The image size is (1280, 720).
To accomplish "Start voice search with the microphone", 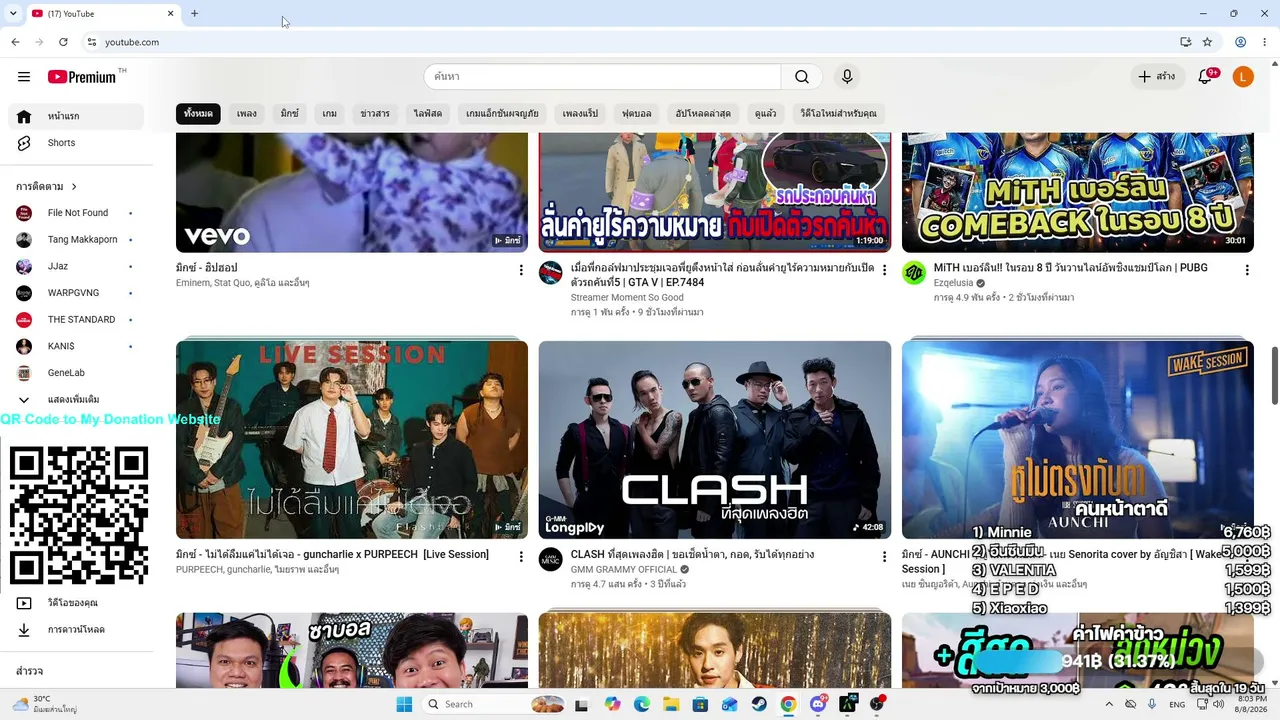I will 847,77.
